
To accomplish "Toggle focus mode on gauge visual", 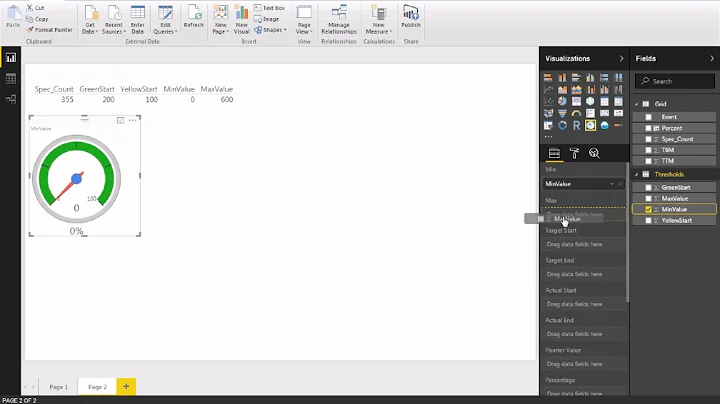I will [x=120, y=120].
